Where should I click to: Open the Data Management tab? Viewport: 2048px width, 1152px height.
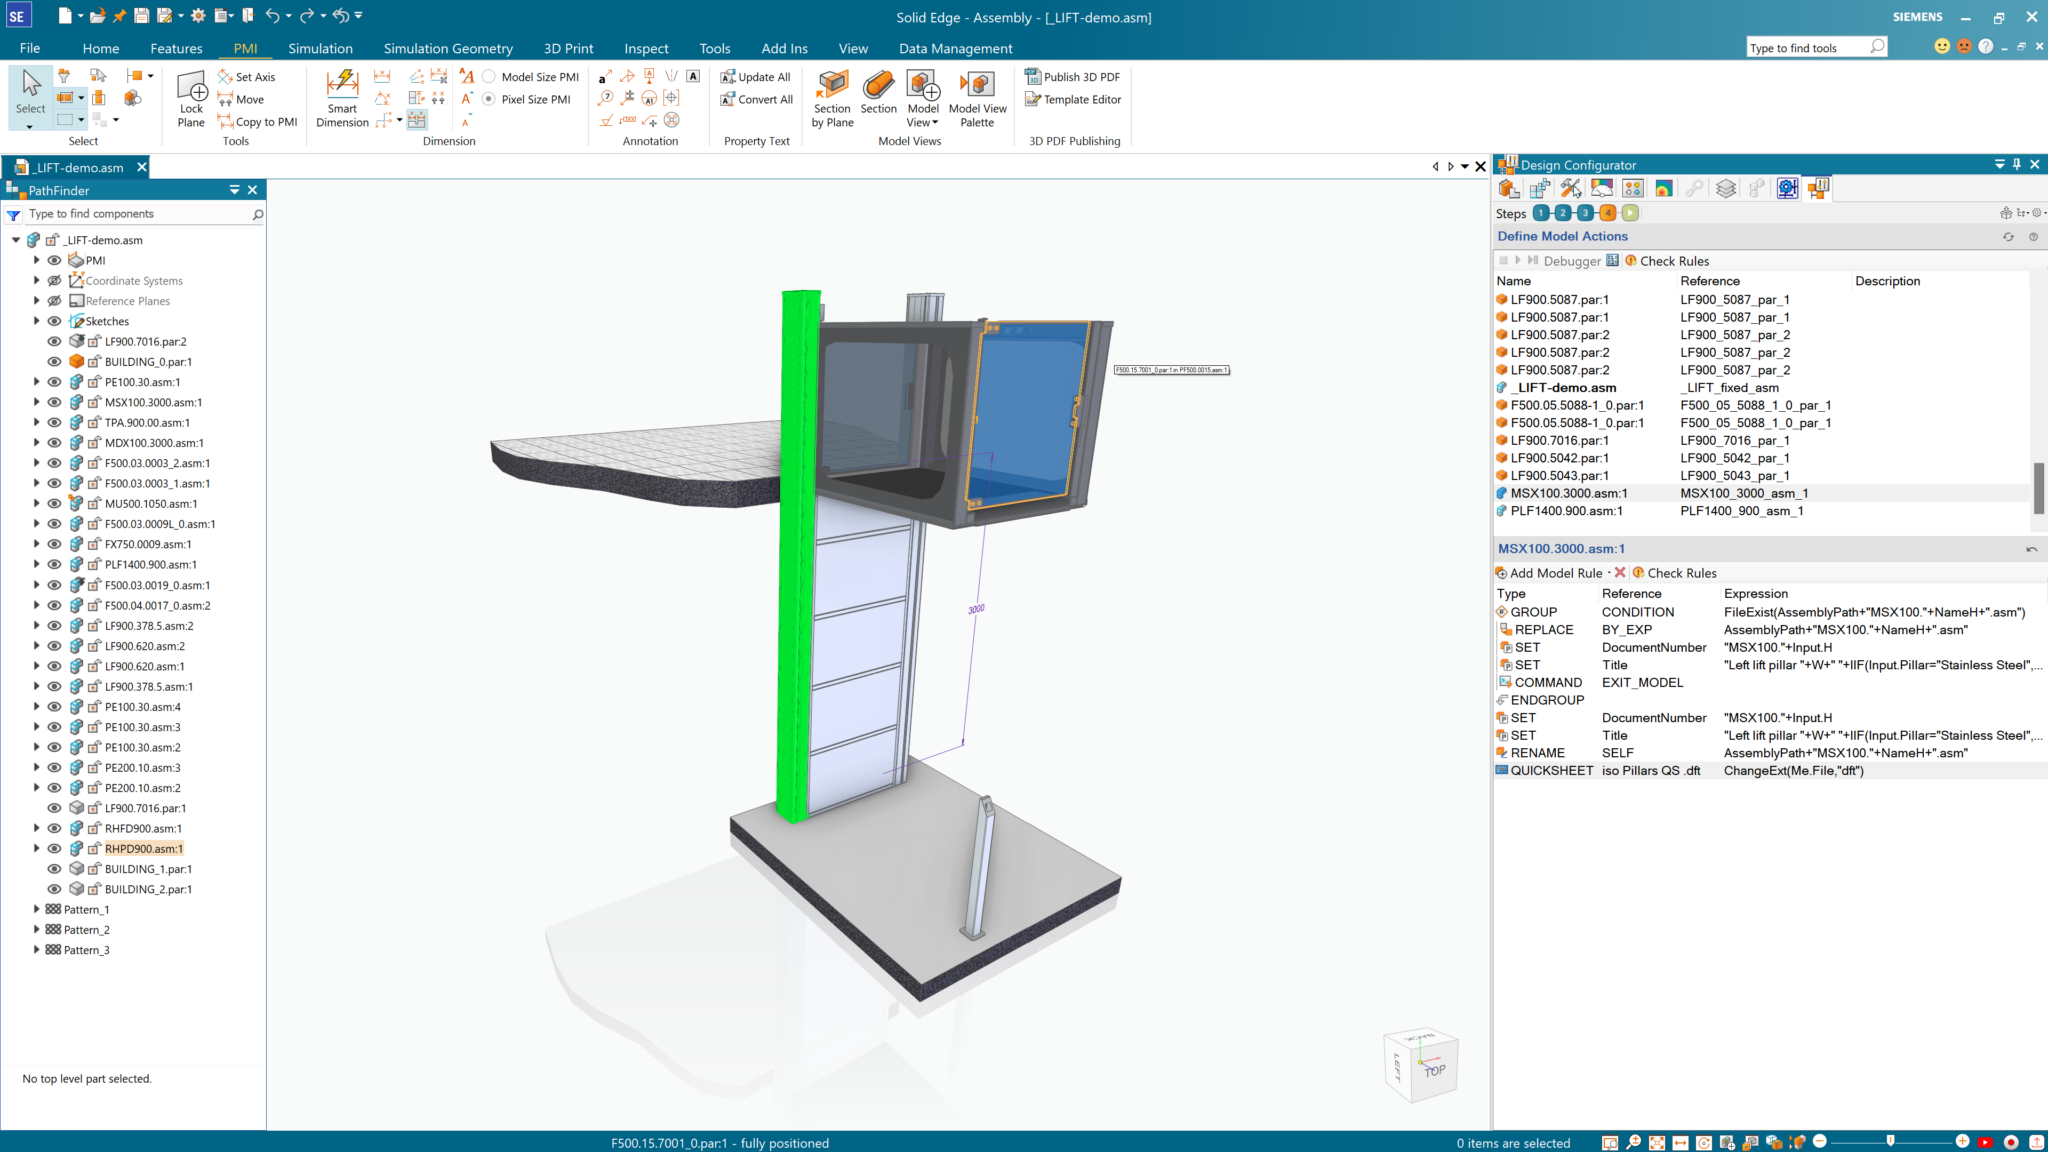click(955, 48)
